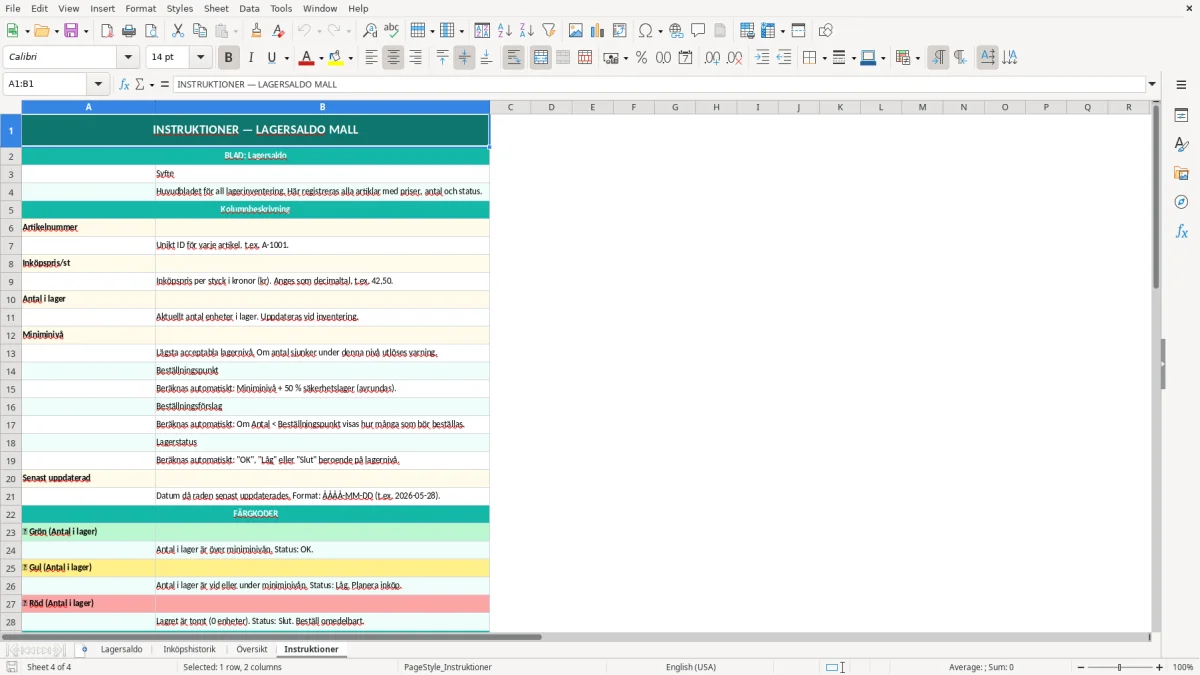The height and width of the screenshot is (675, 1200).
Task: Toggle Align Right
Action: point(415,58)
